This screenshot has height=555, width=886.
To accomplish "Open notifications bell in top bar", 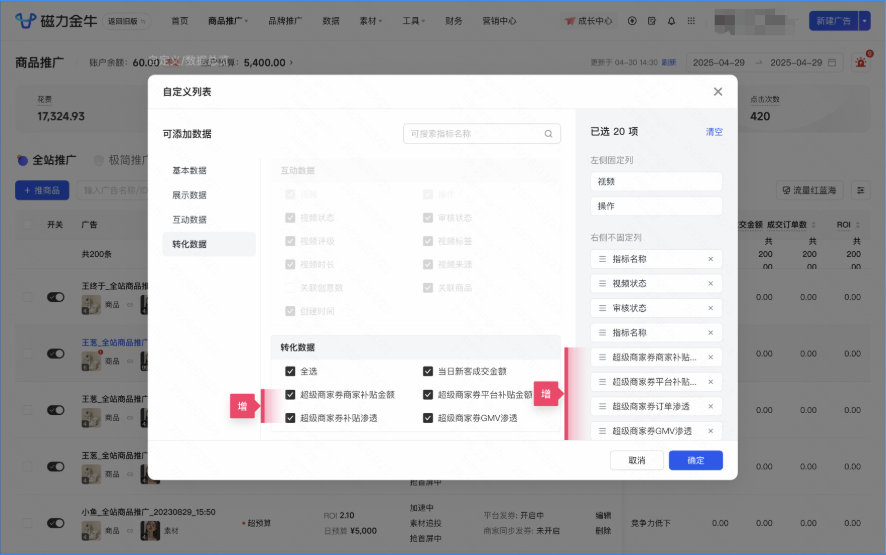I will [671, 21].
